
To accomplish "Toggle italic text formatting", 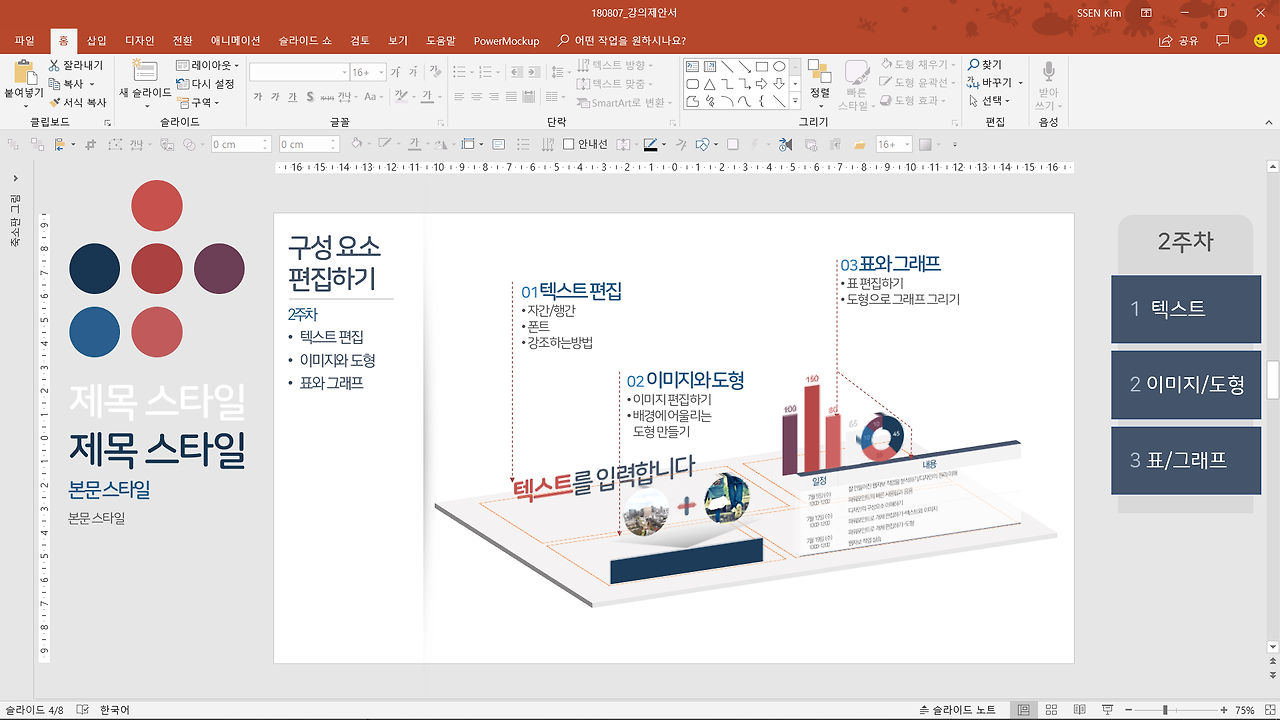I will tap(275, 97).
